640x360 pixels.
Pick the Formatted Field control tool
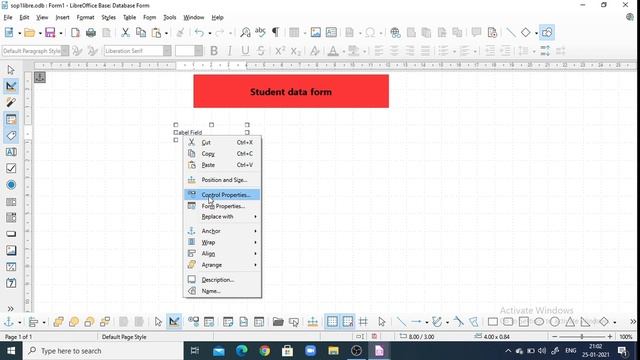[11, 267]
